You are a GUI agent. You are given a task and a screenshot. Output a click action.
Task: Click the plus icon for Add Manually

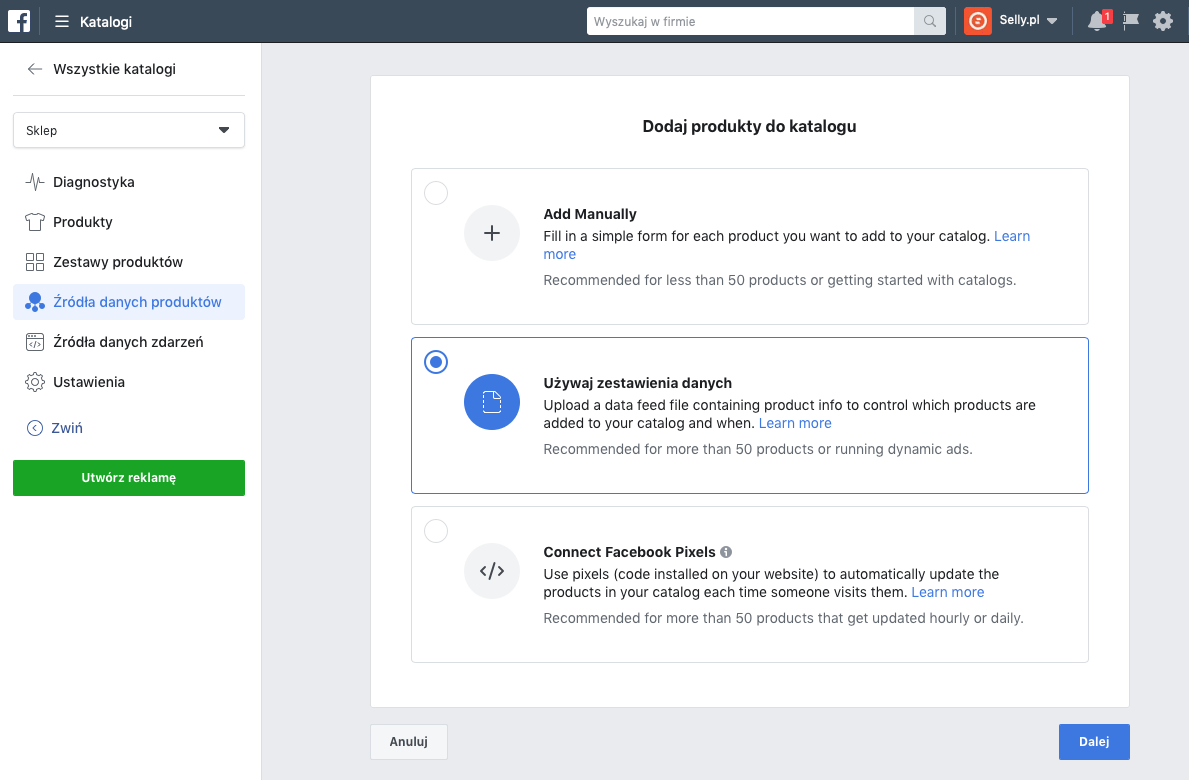click(491, 233)
